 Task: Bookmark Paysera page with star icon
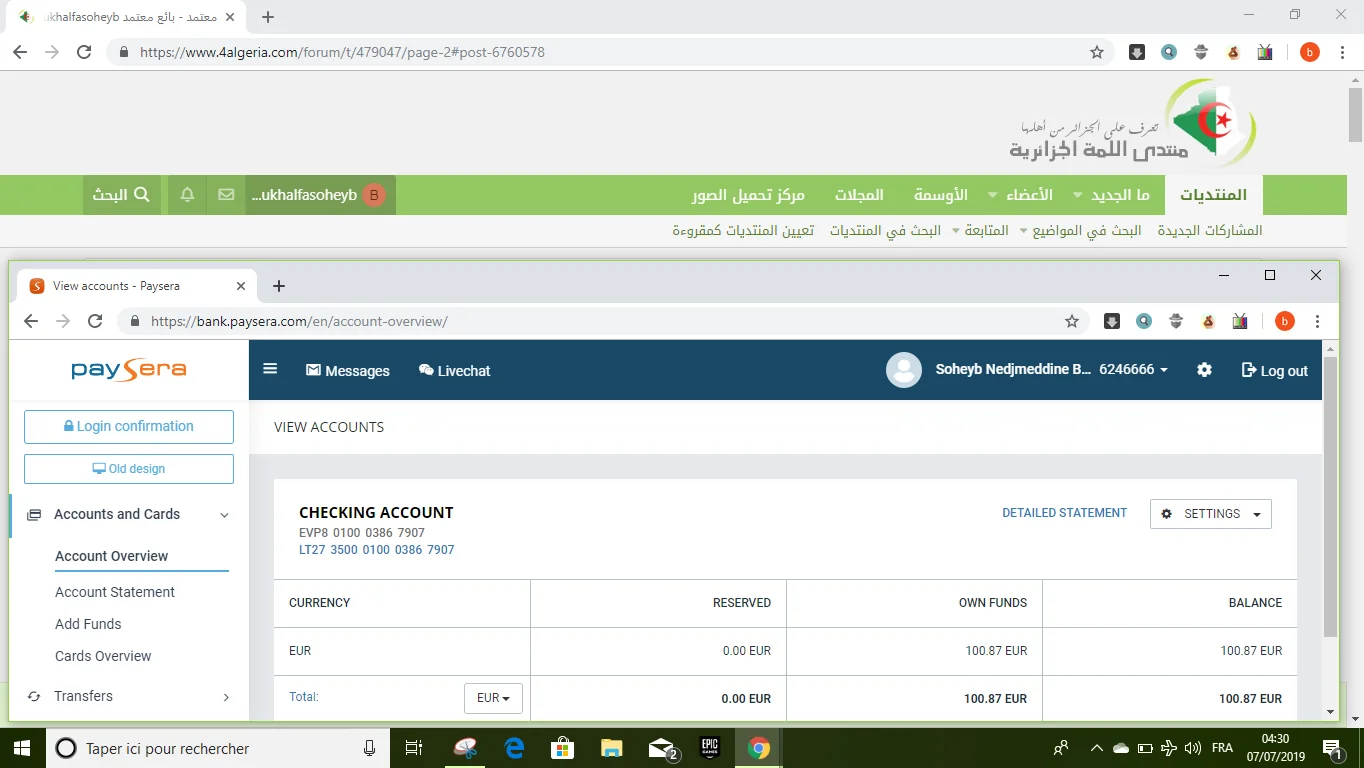[1072, 321]
